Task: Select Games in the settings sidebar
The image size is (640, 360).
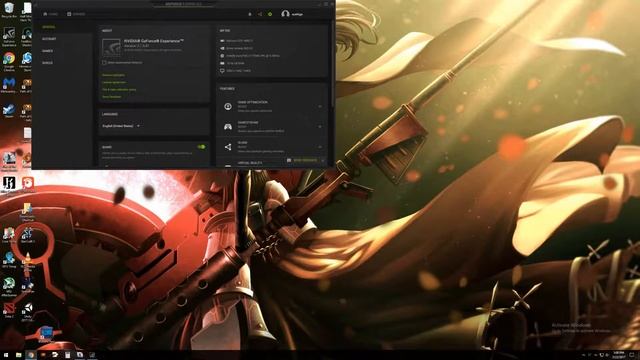Action: click(x=47, y=51)
